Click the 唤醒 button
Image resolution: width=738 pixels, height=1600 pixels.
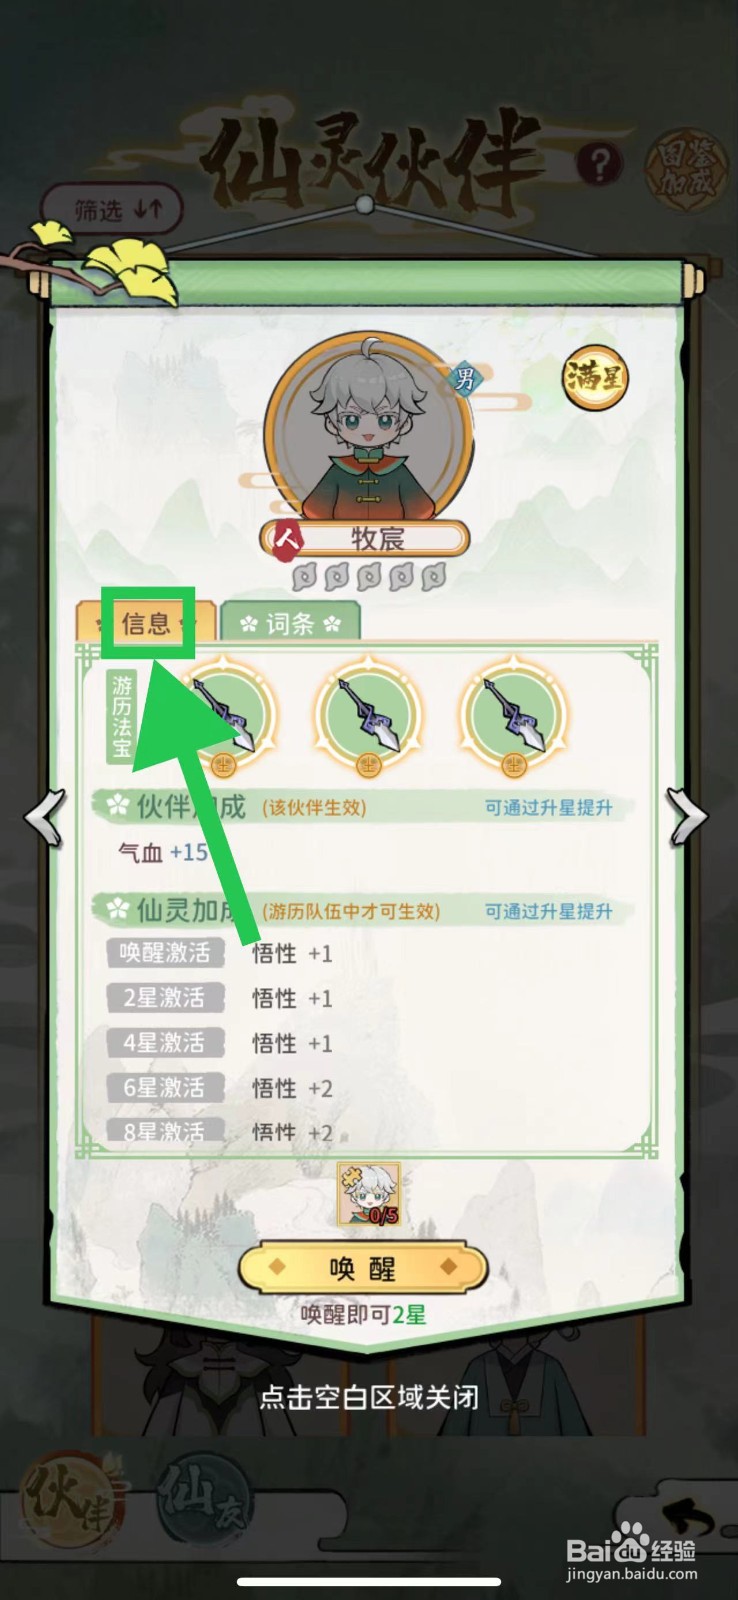(x=363, y=1269)
